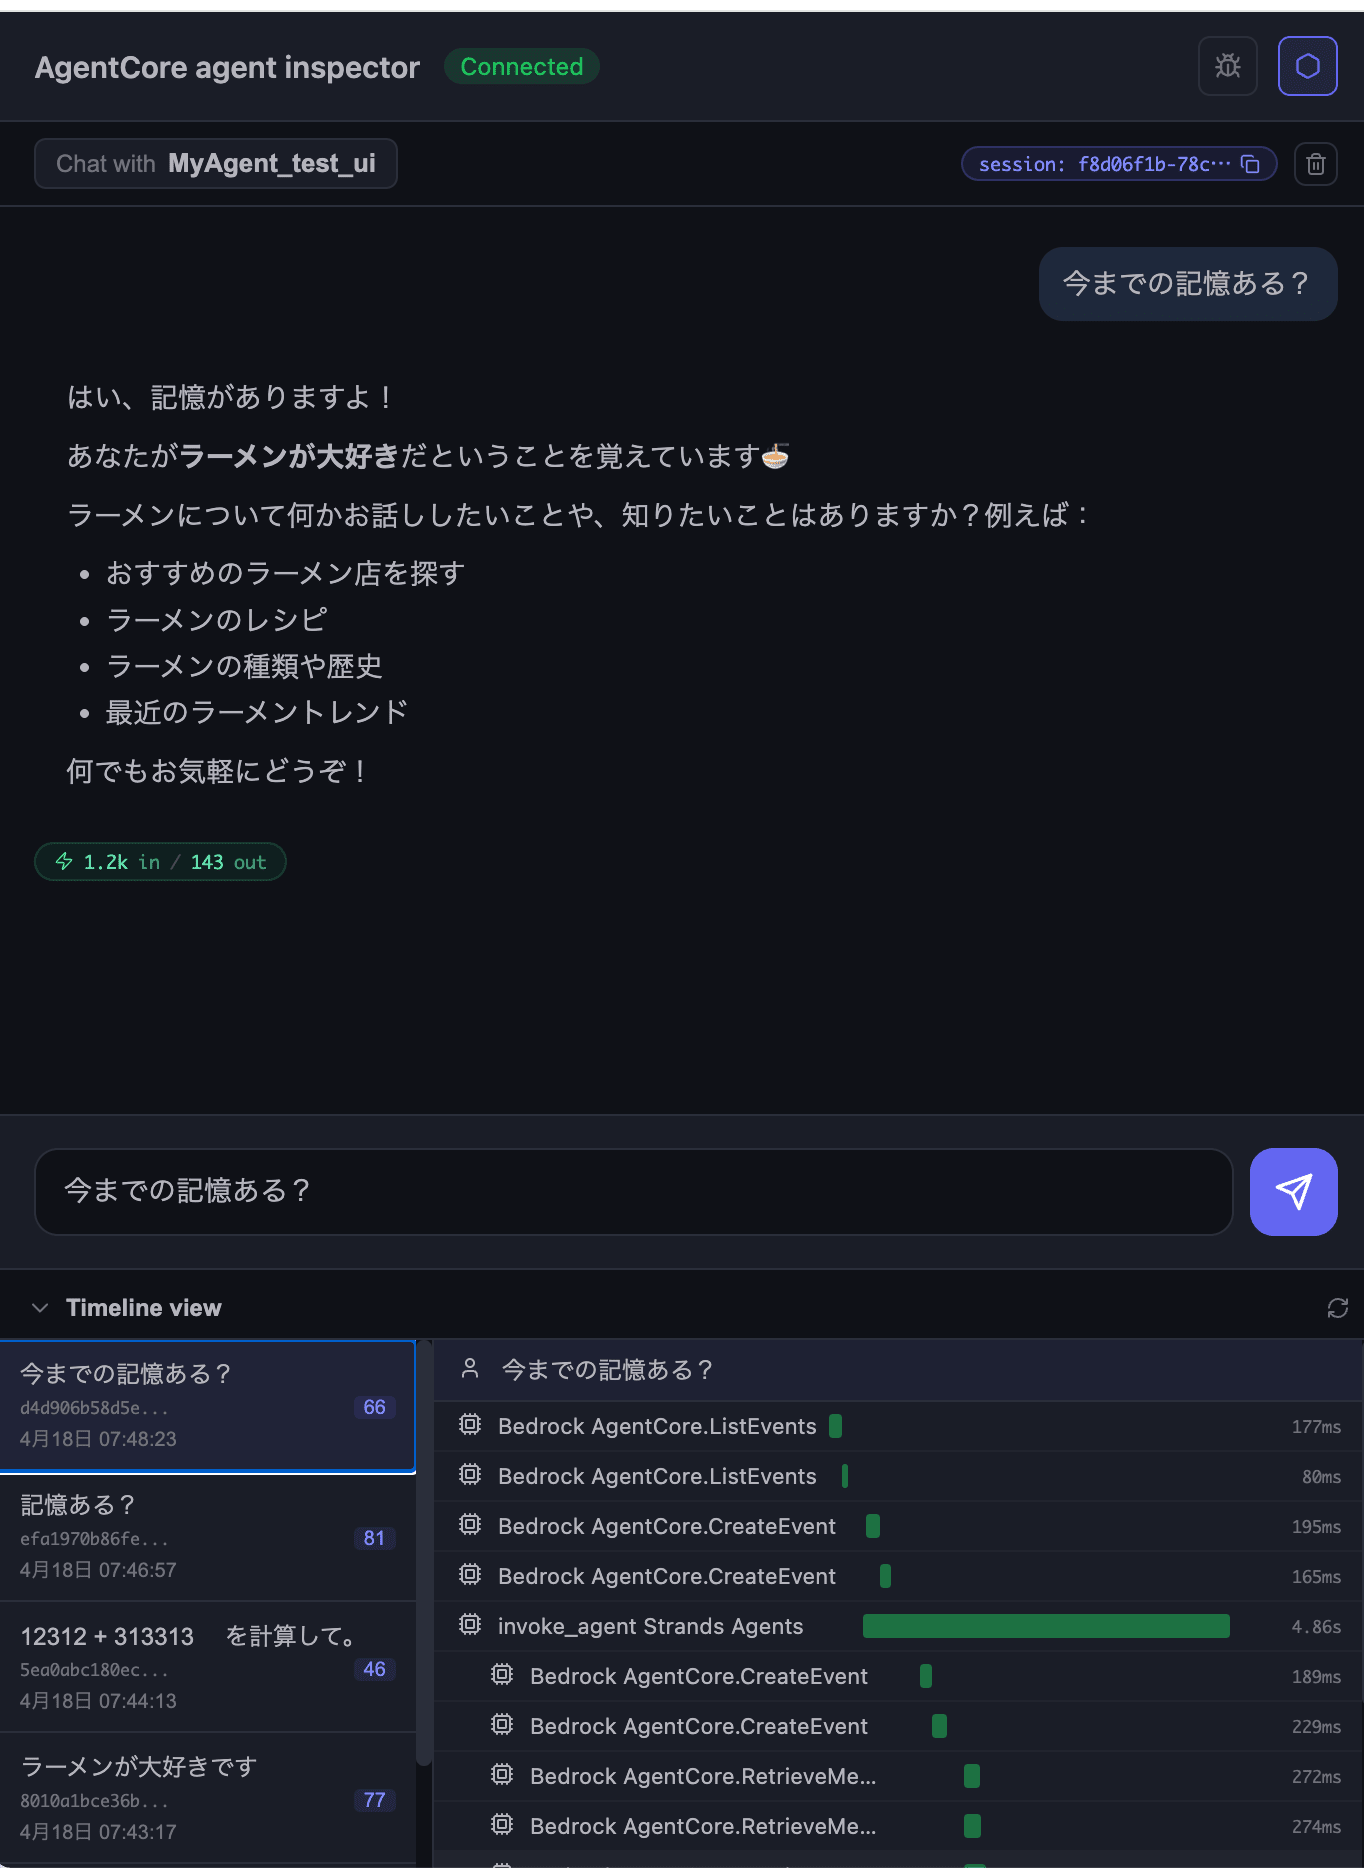Image resolution: width=1364 pixels, height=1868 pixels.
Task: Toggle the hexagon inspector icon button
Action: [1307, 66]
